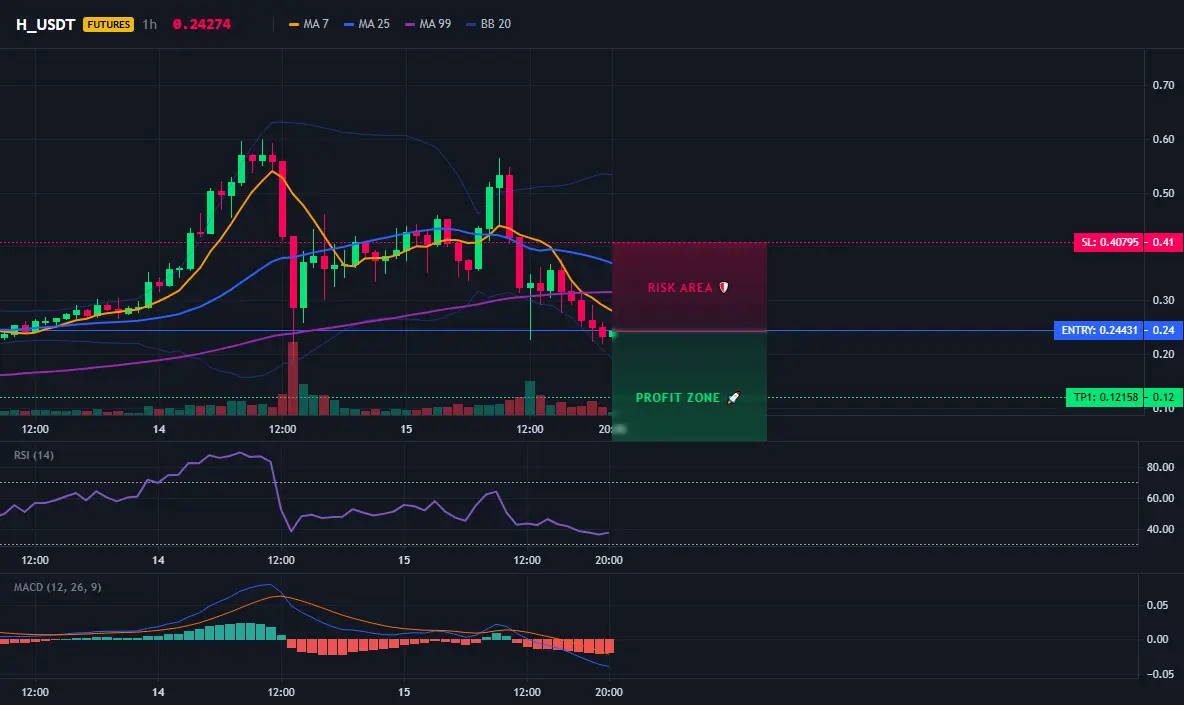Click the 20:00 time label under RSI
1184x705 pixels.
click(609, 560)
